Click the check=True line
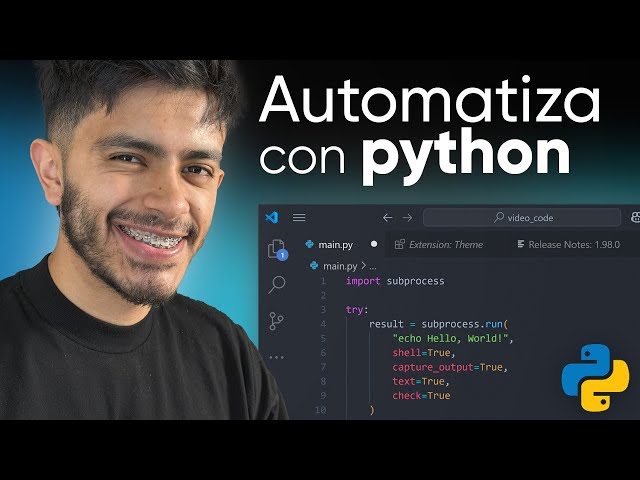640x480 pixels. coord(421,396)
